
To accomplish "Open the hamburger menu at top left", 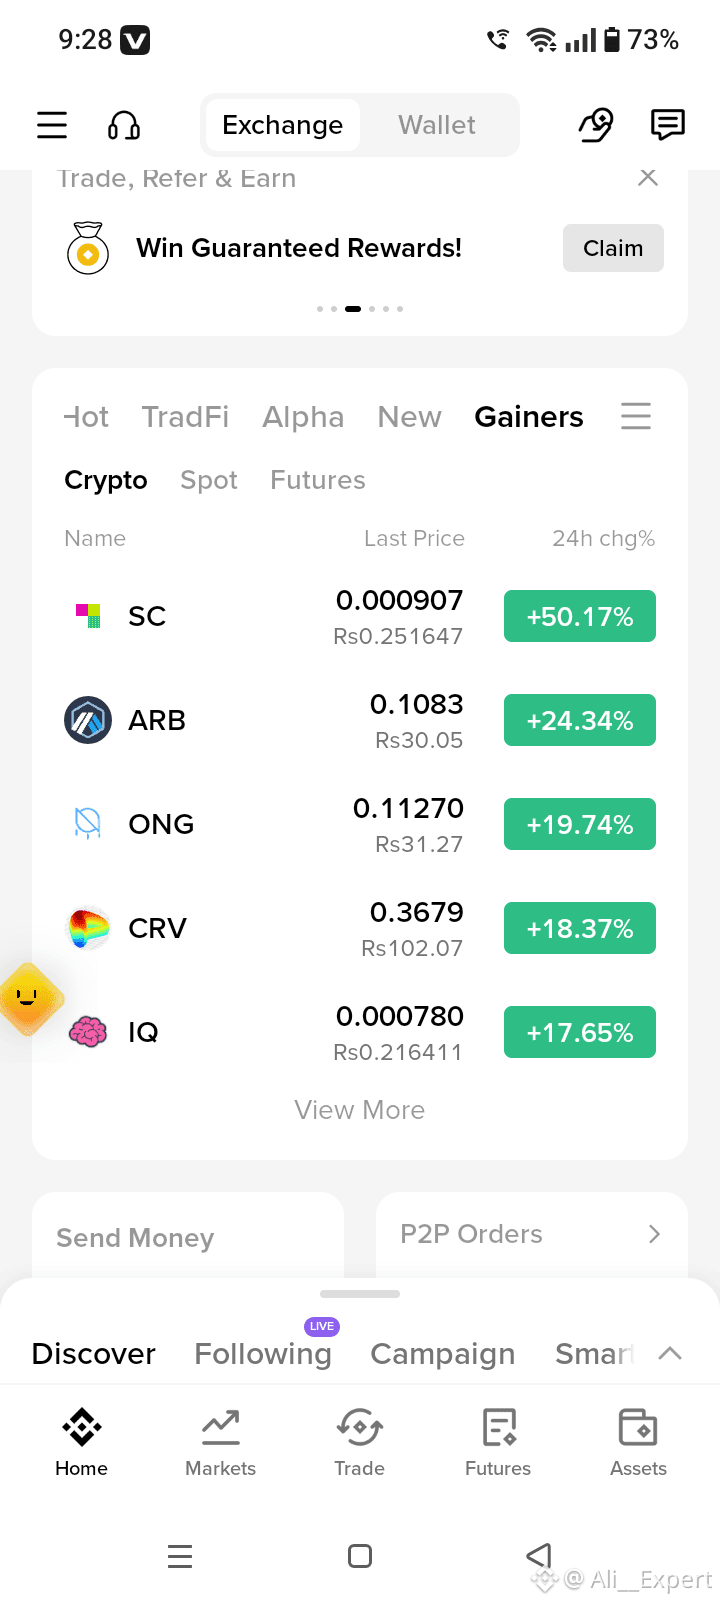I will [52, 125].
